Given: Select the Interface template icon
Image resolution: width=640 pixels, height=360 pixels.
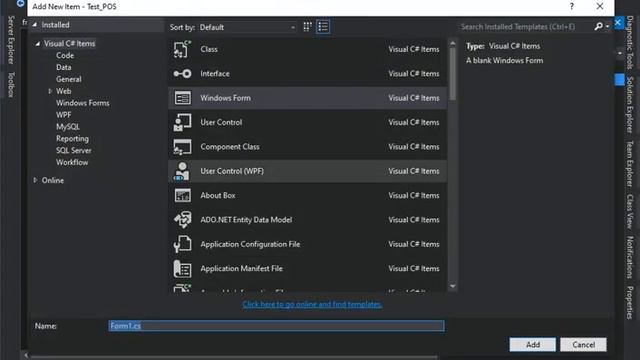Looking at the screenshot, I should (x=182, y=73).
